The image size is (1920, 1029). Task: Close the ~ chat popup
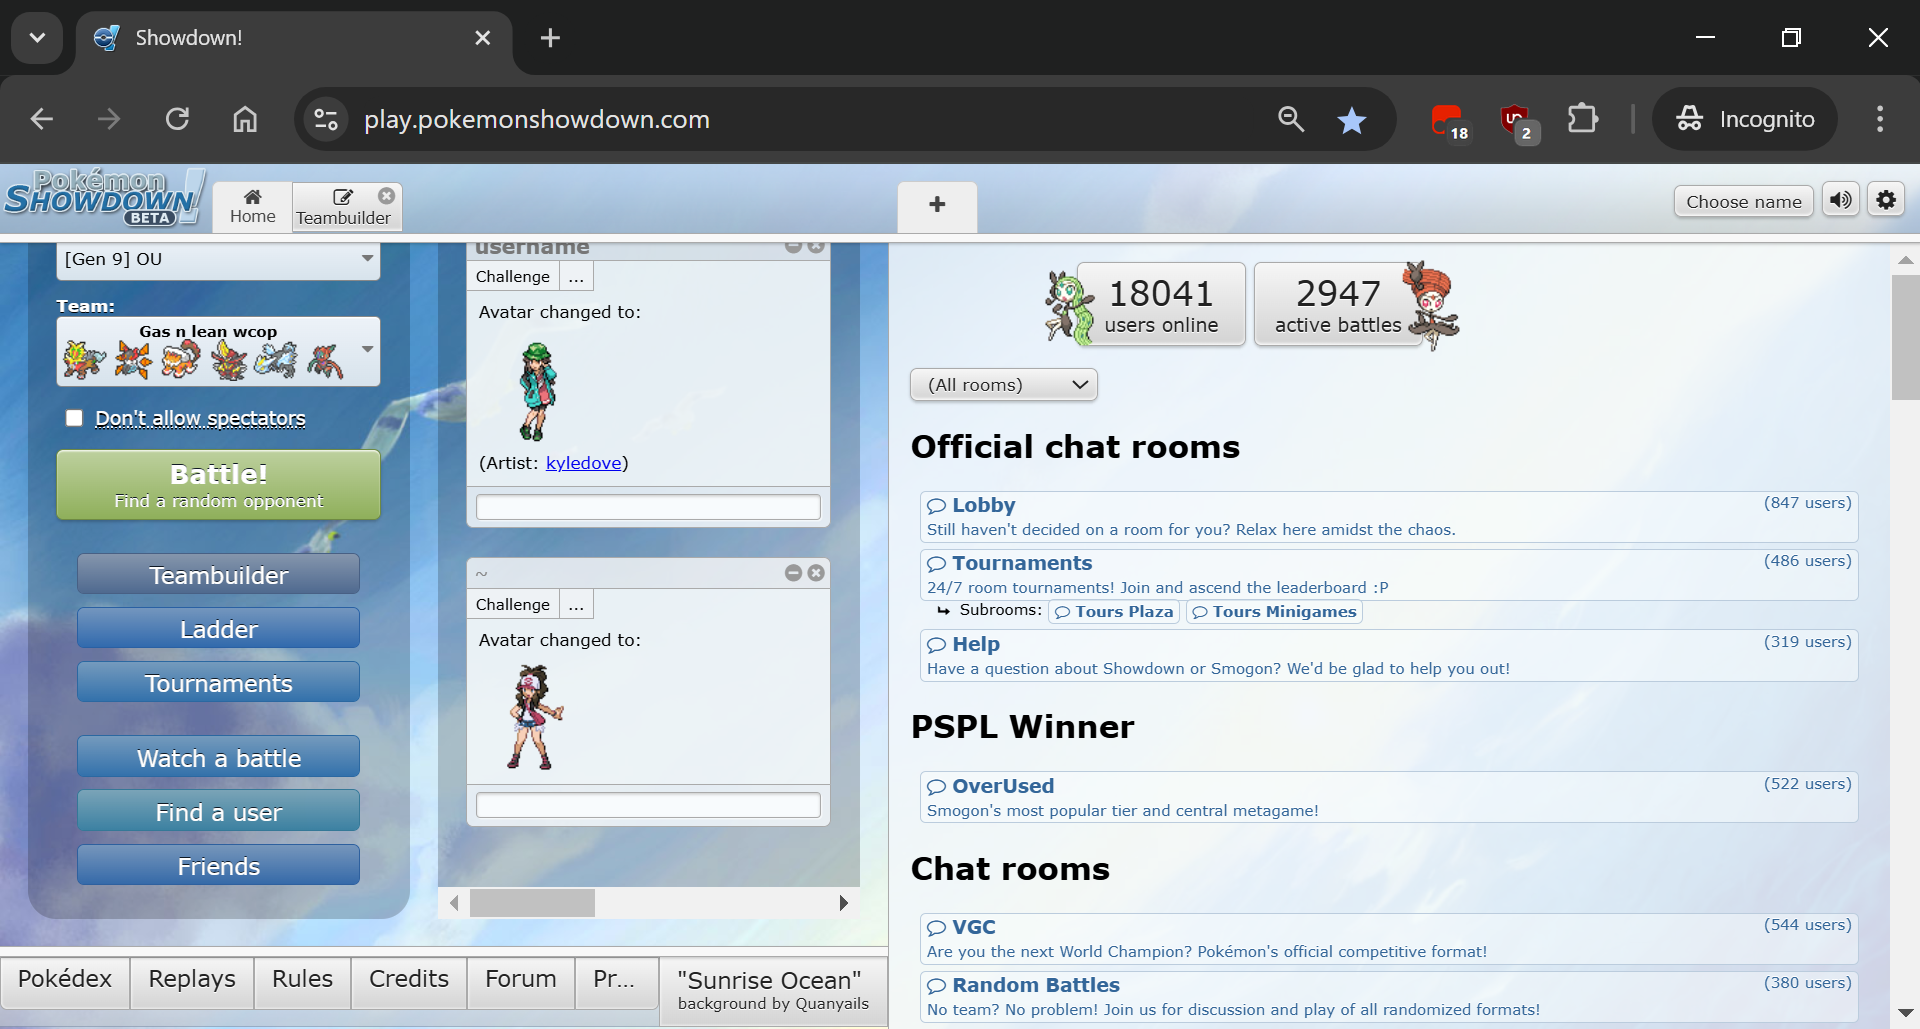pos(816,573)
